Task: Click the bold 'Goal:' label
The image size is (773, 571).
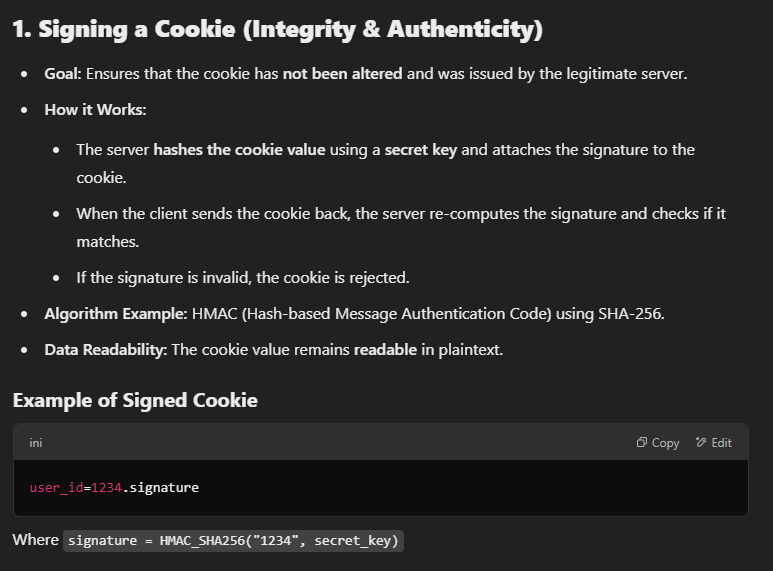Action: coord(62,74)
